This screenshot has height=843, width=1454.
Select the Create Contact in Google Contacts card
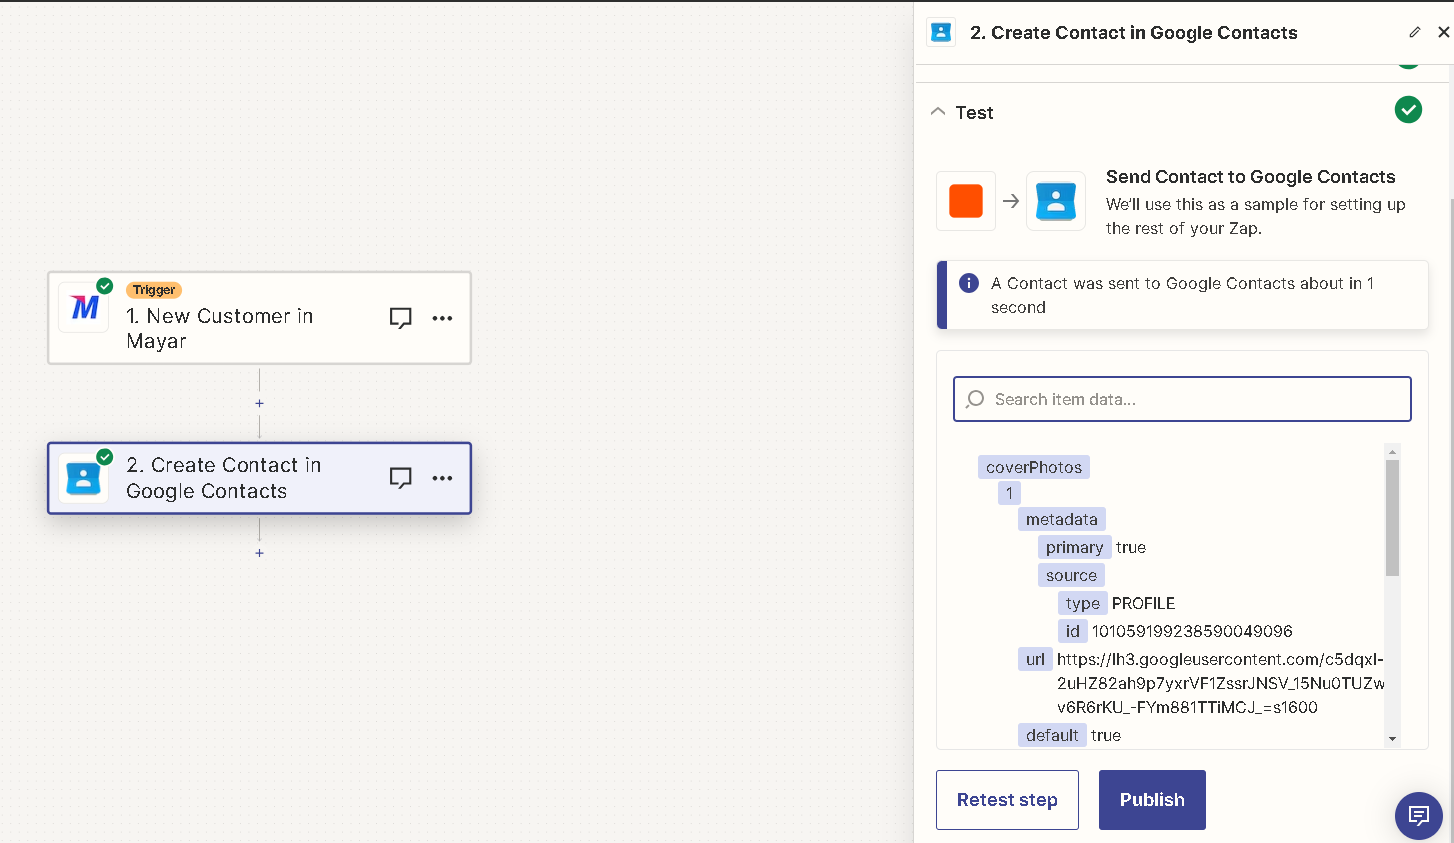pyautogui.click(x=259, y=478)
